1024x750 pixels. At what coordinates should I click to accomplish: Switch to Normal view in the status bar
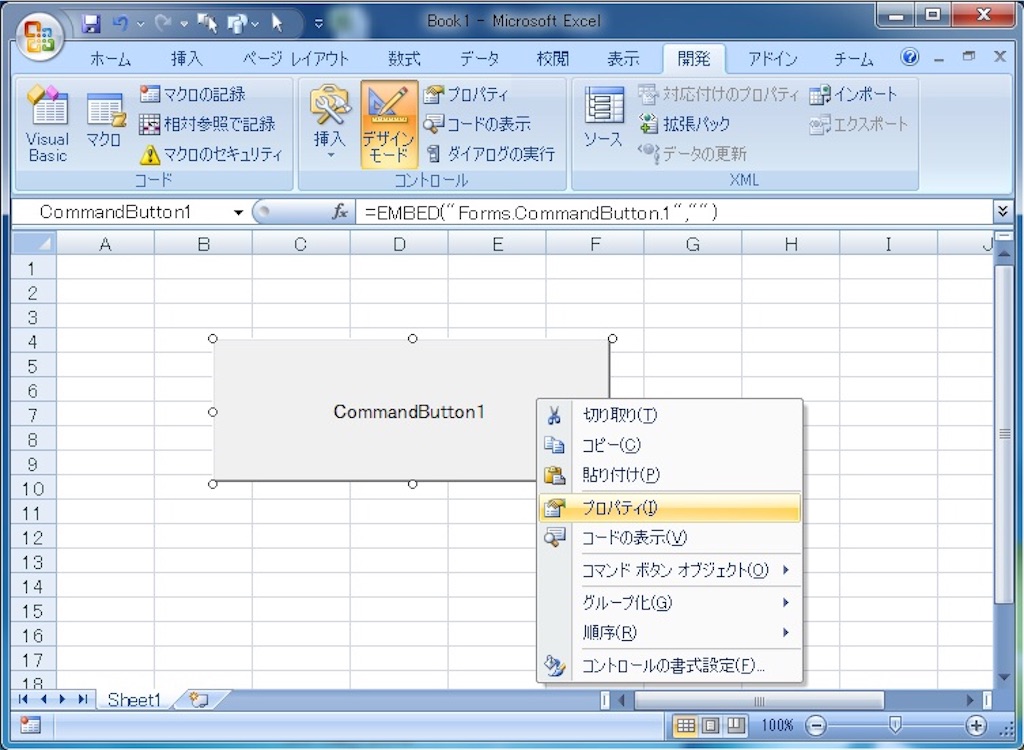click(x=684, y=726)
